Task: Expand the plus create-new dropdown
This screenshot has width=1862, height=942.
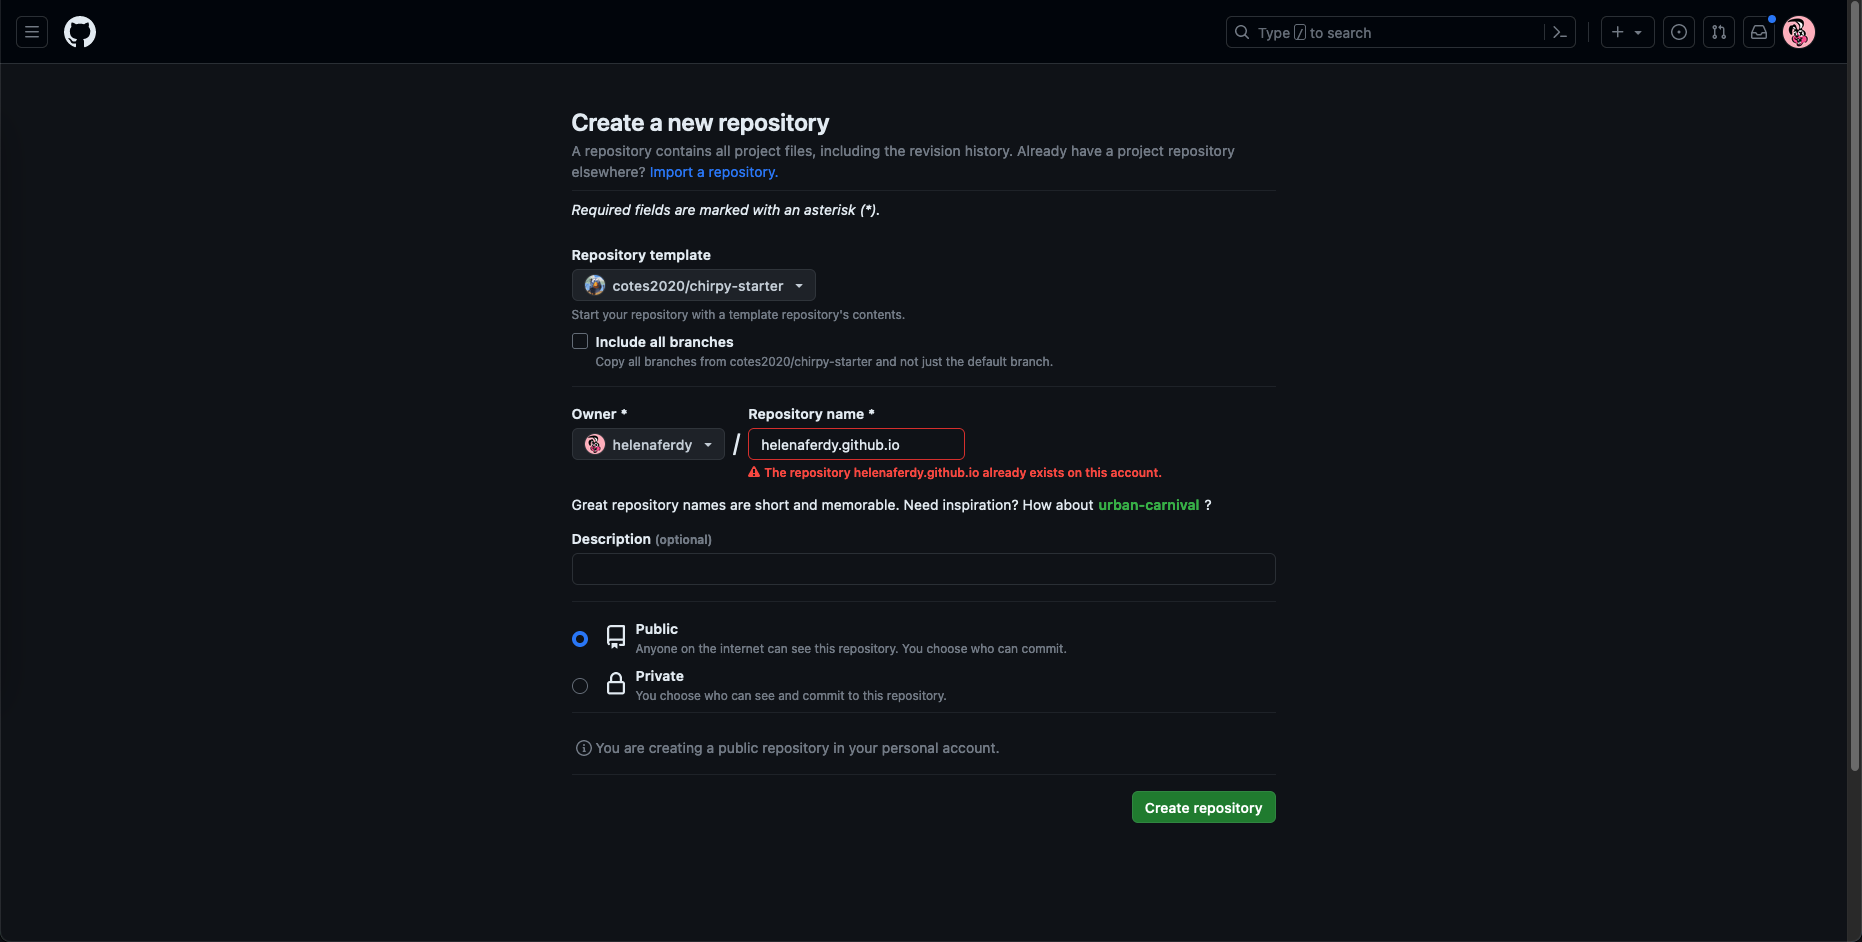Action: (x=1627, y=32)
